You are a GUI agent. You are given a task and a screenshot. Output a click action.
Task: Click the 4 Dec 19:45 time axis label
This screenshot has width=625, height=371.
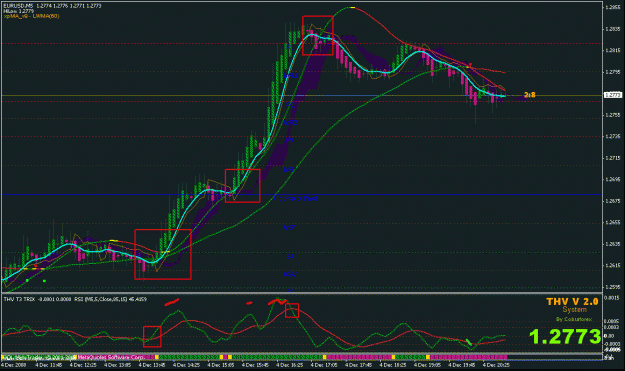coord(462,365)
